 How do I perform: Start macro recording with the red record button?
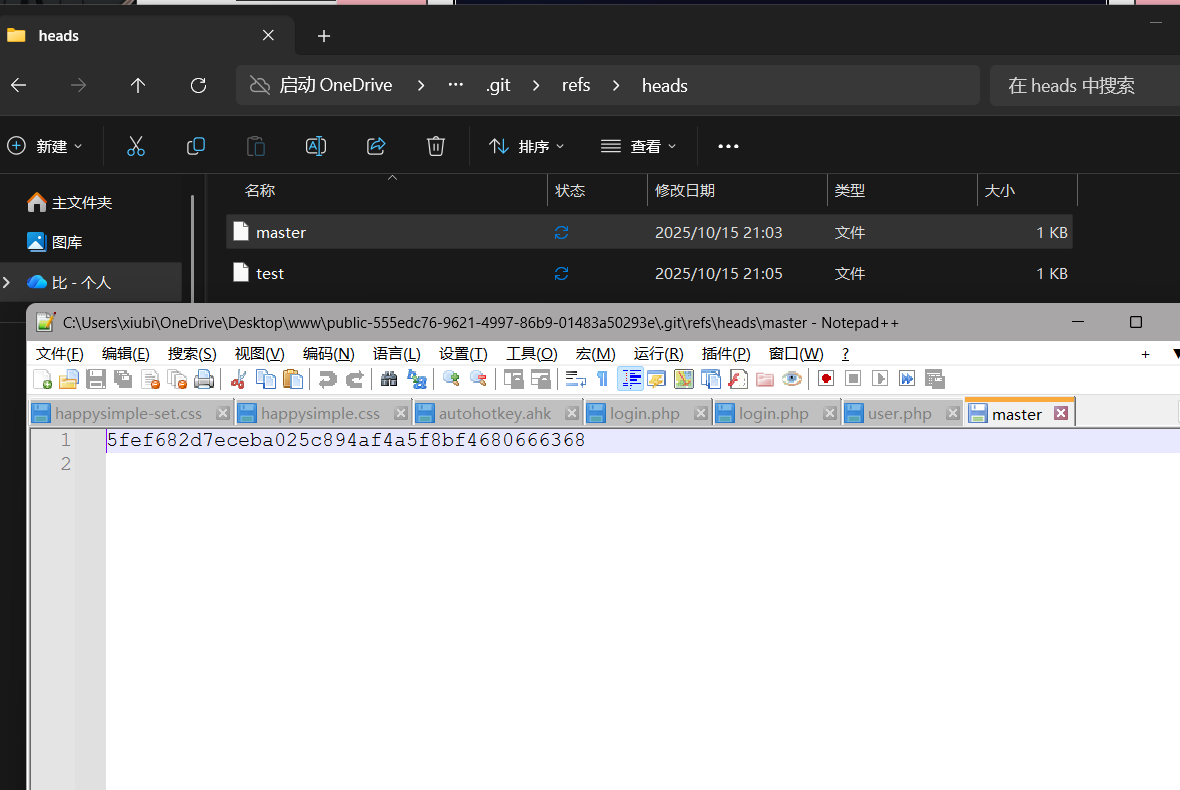[x=826, y=379]
